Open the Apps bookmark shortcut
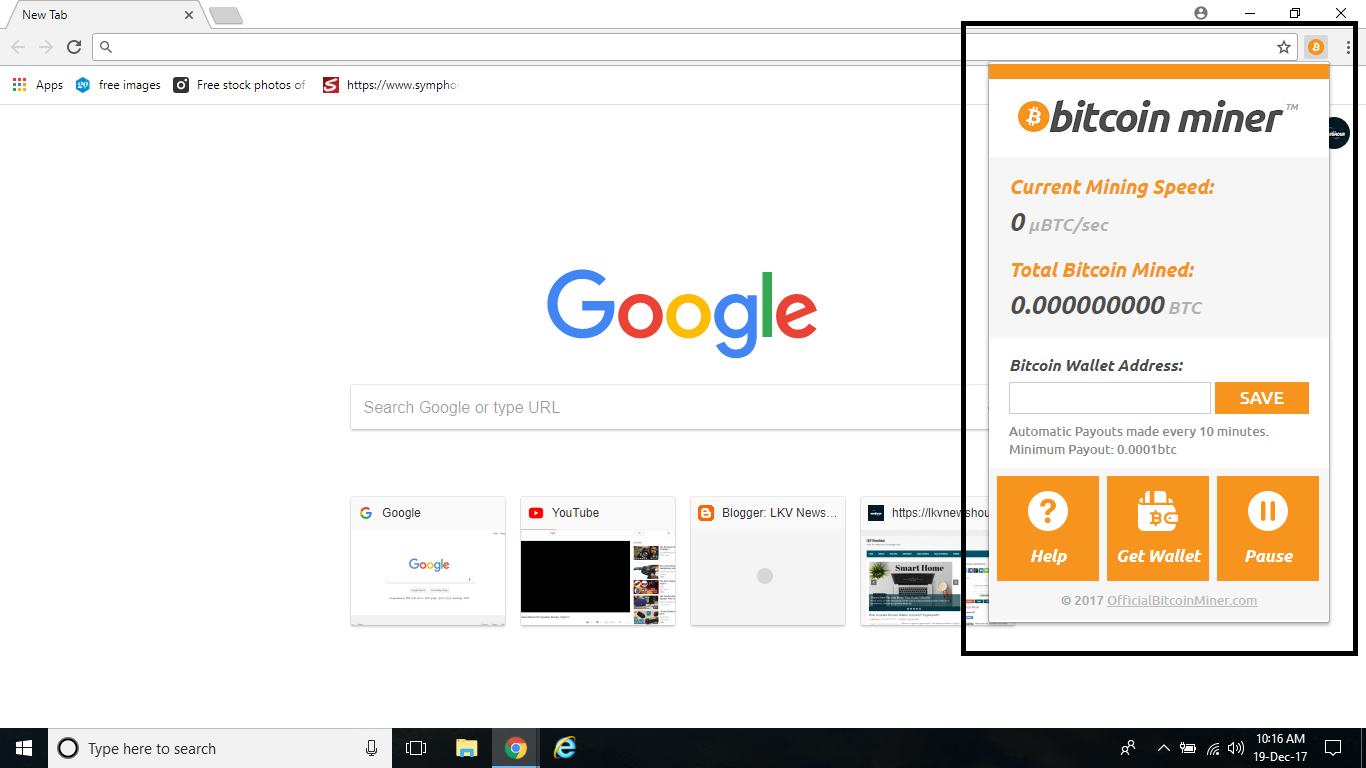 coord(38,85)
